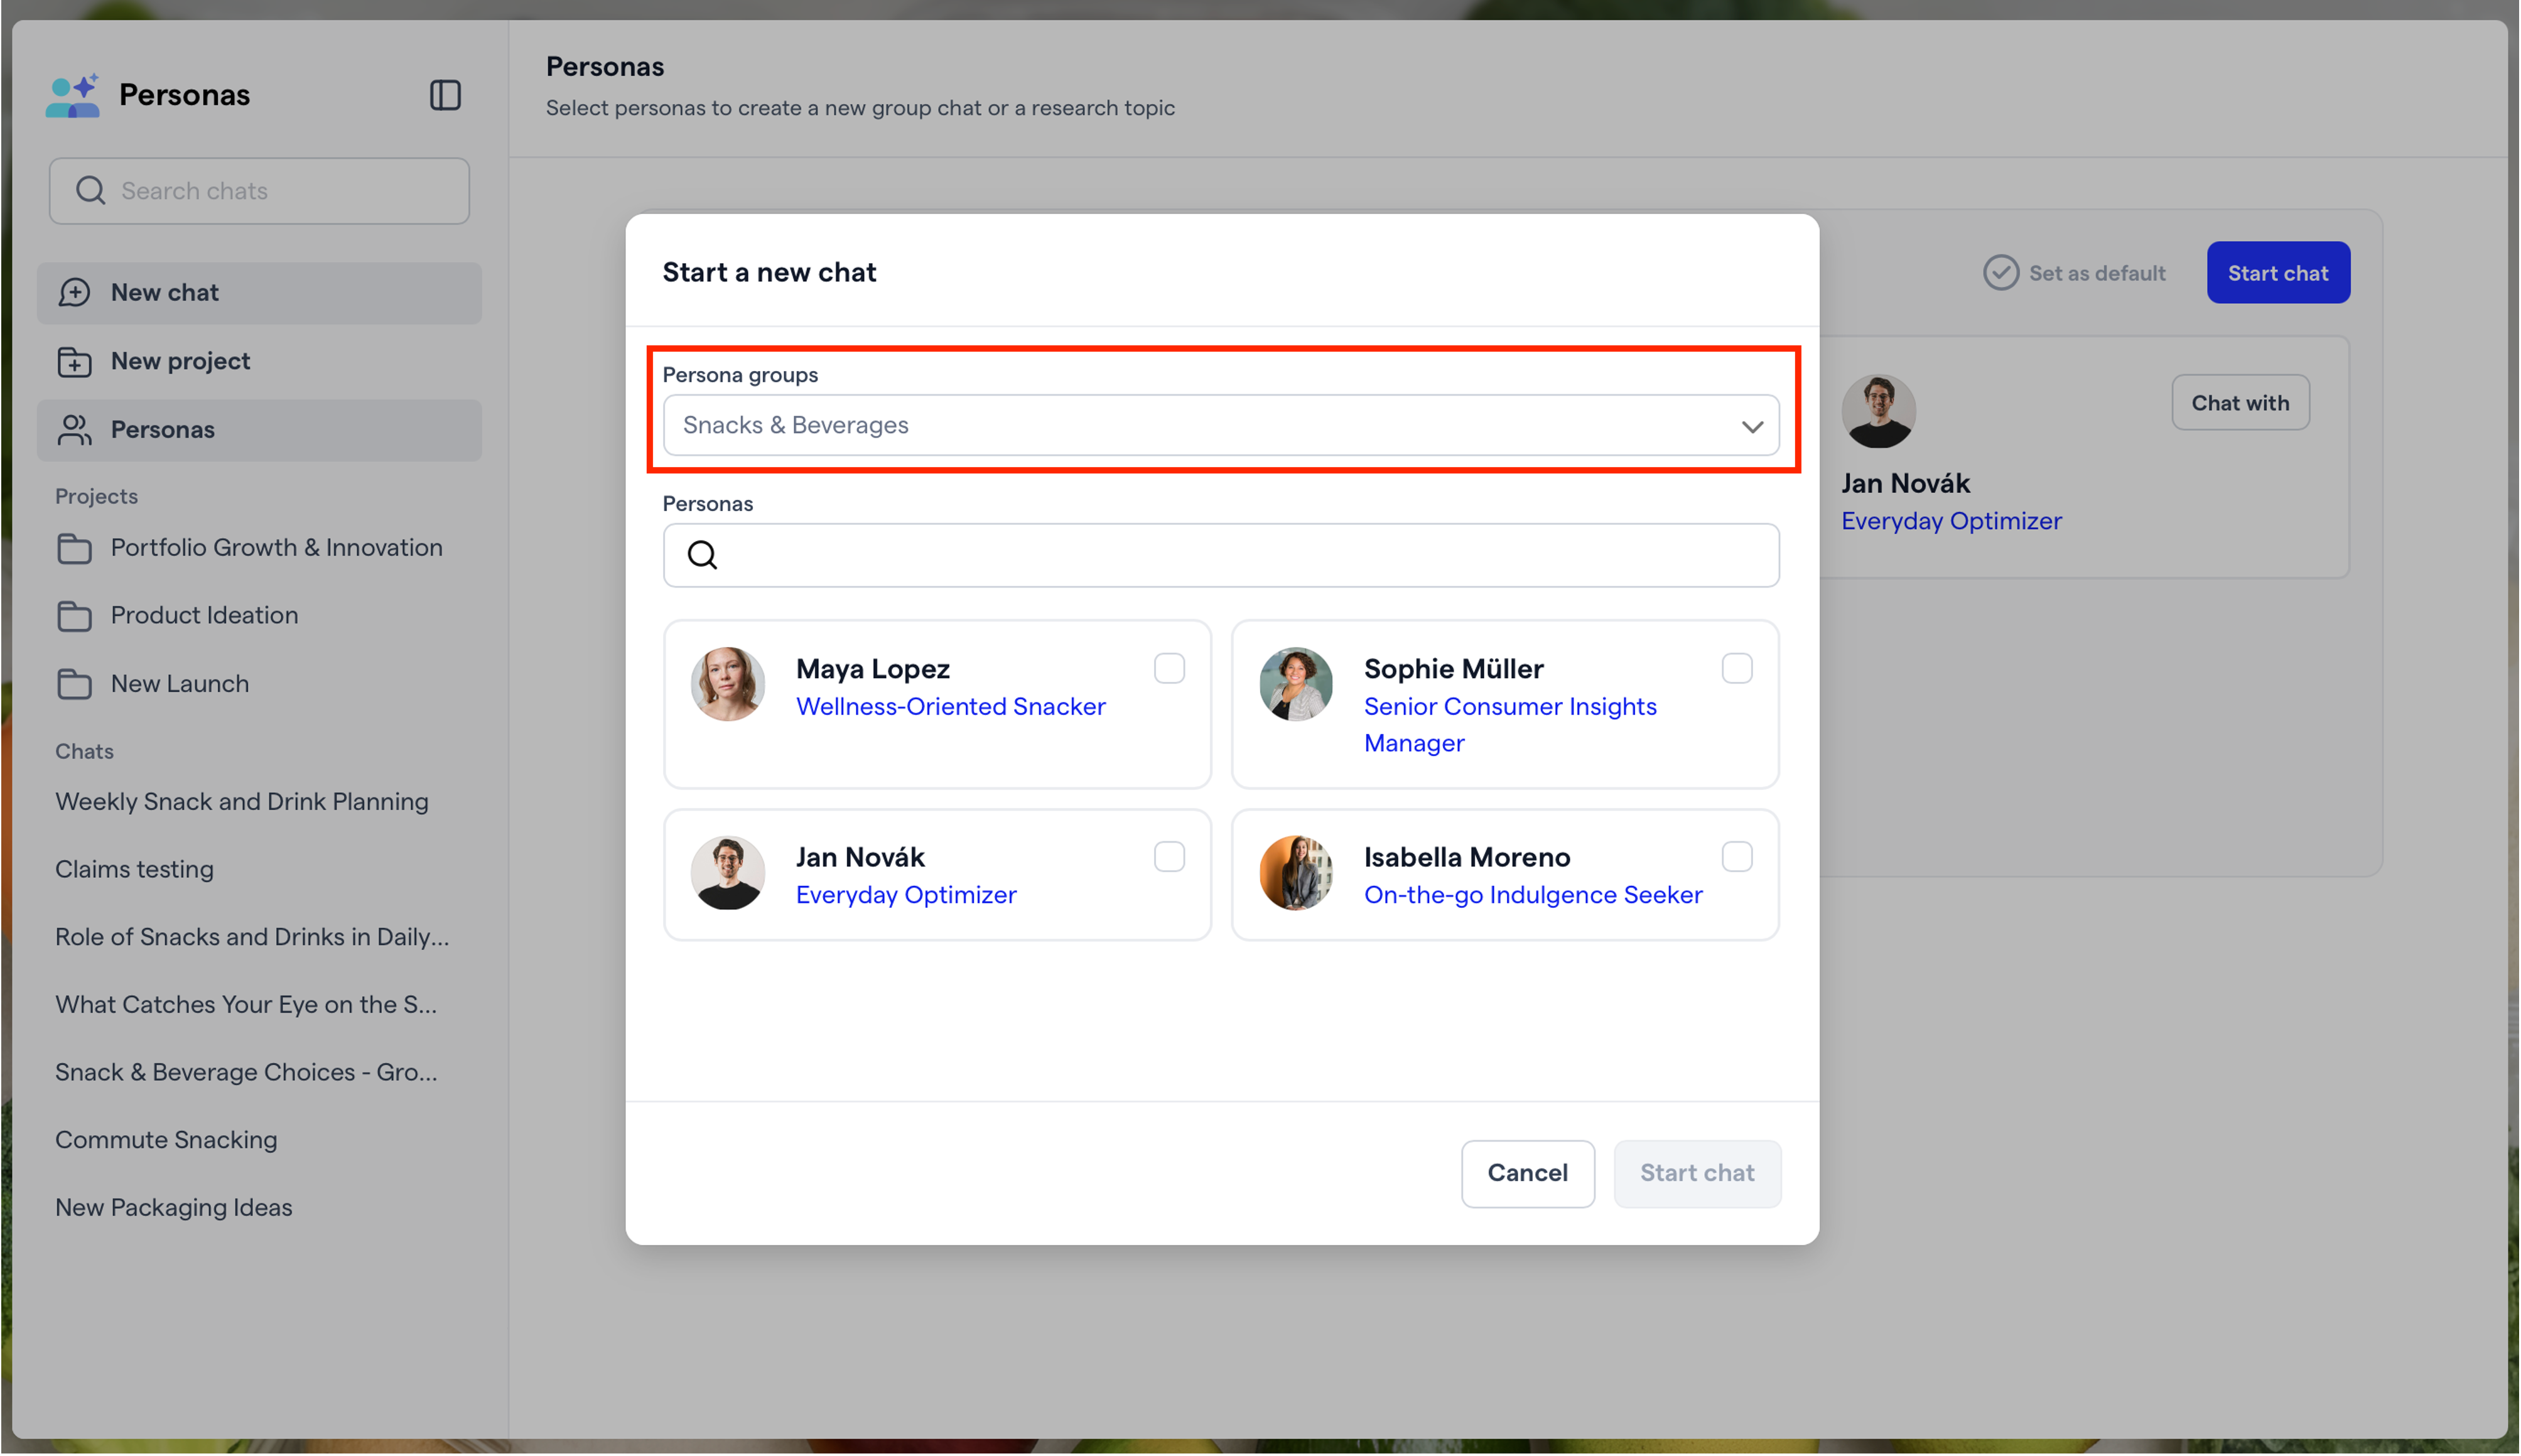2521x1456 pixels.
Task: Open the Product Ideation project
Action: coord(259,616)
